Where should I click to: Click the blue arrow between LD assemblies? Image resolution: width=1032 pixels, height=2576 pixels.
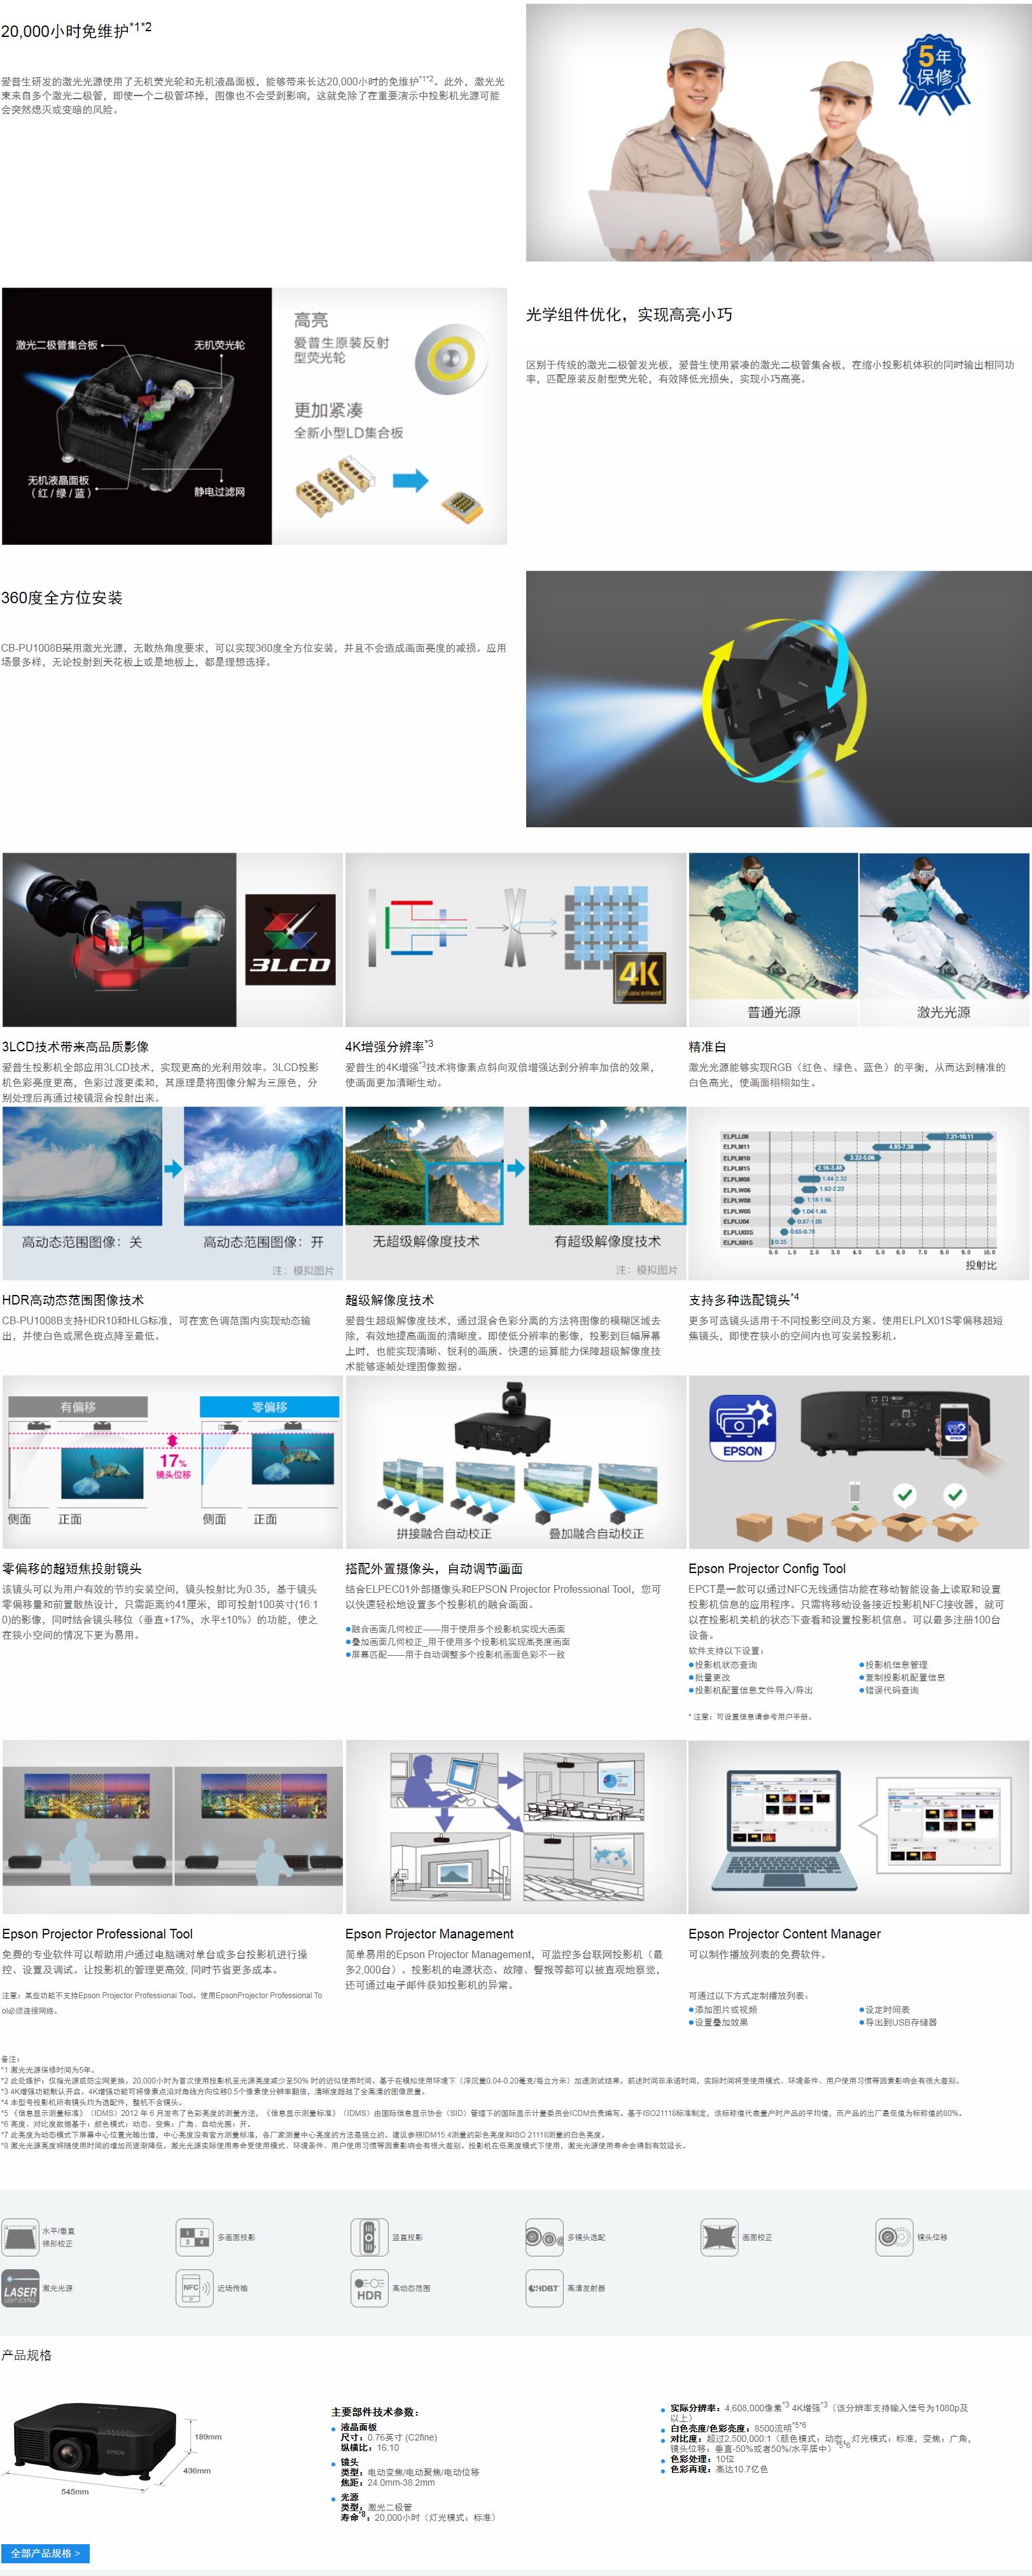point(410,481)
